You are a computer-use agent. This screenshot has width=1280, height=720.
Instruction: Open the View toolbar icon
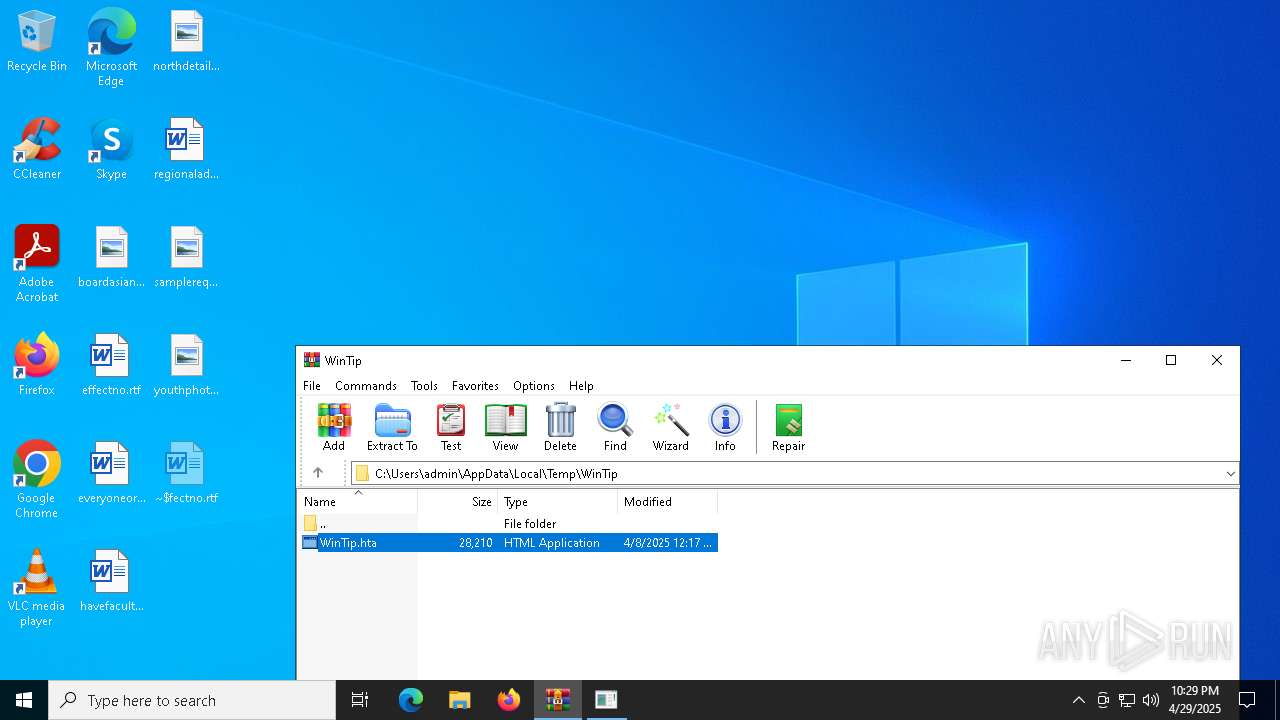point(505,428)
